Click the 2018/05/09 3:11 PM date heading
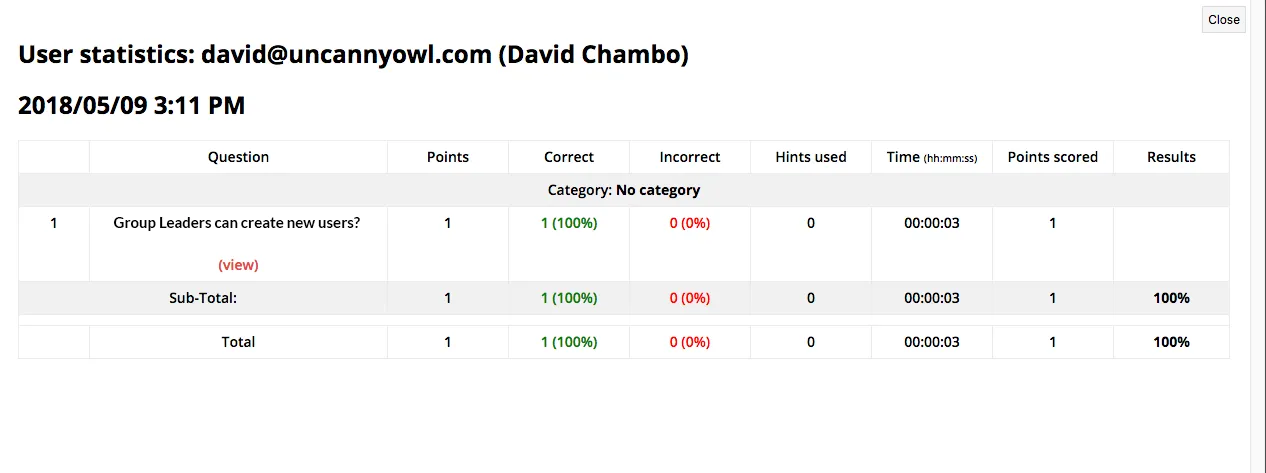1266x473 pixels. coord(131,105)
